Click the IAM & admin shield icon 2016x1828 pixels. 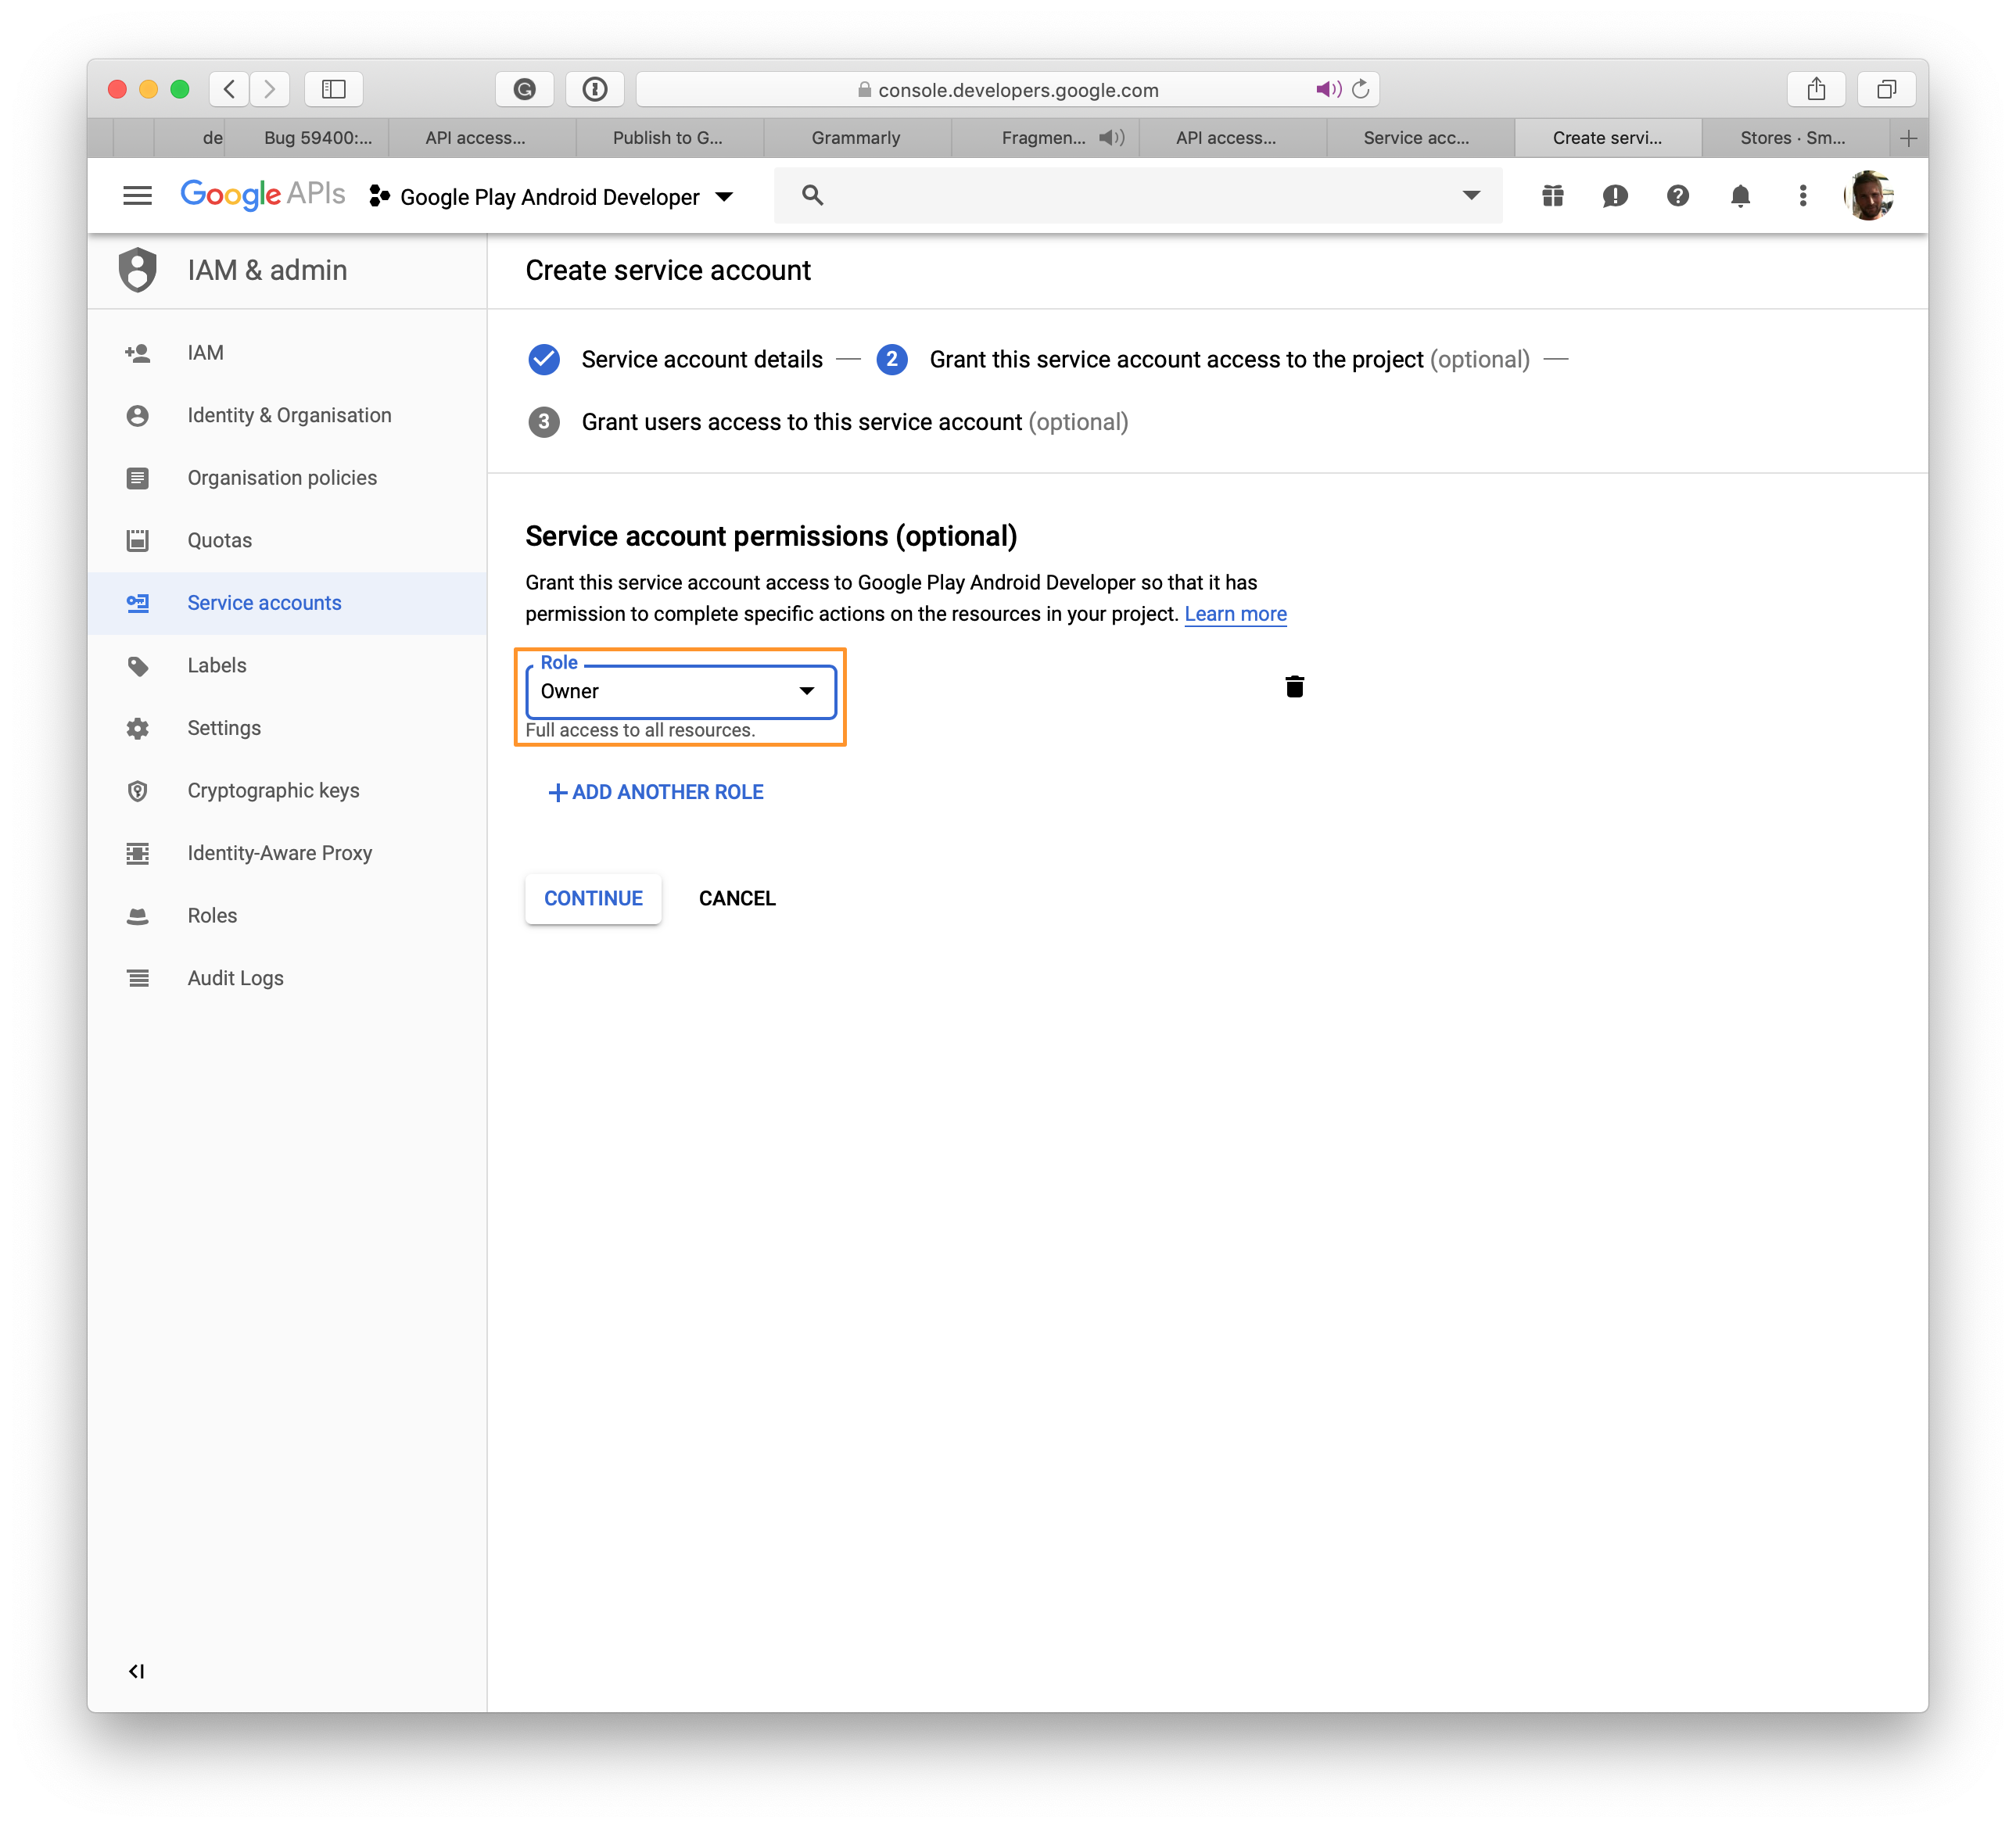141,271
